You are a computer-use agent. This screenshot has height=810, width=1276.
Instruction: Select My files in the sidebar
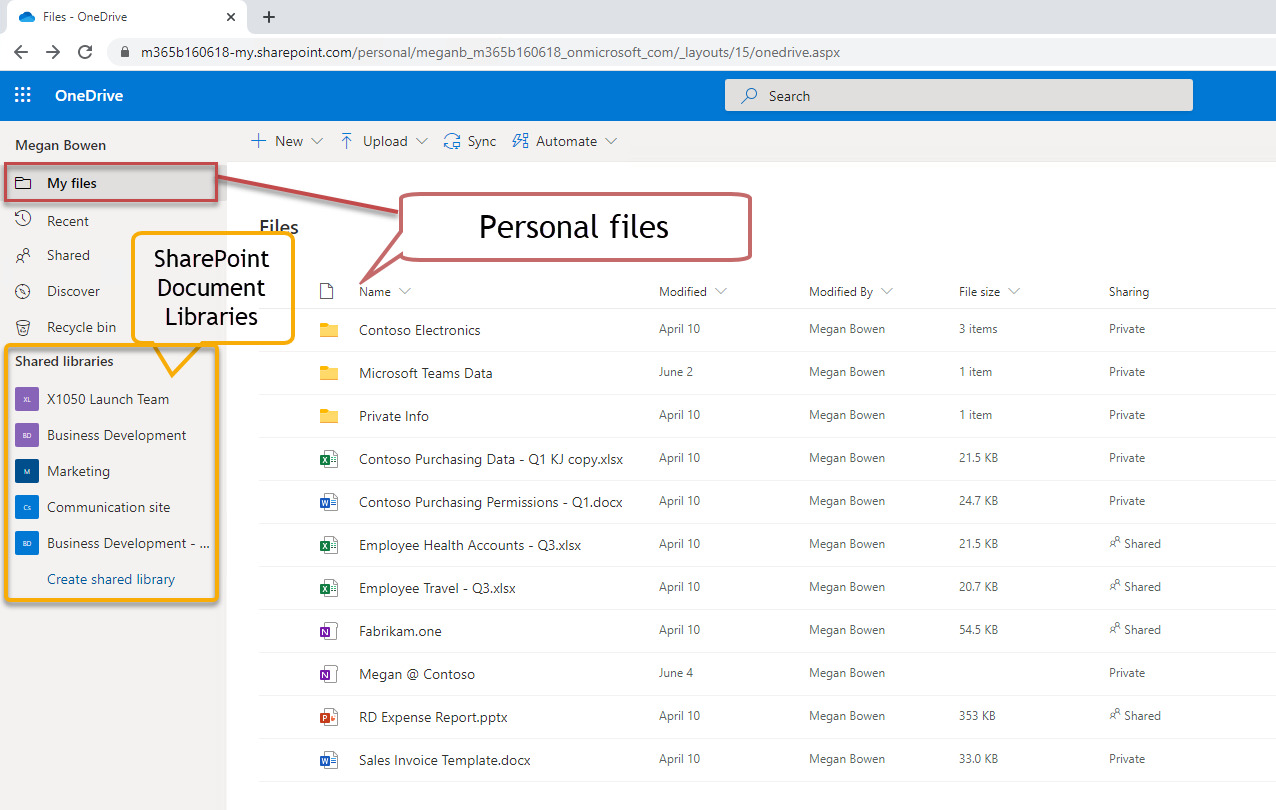coord(111,183)
